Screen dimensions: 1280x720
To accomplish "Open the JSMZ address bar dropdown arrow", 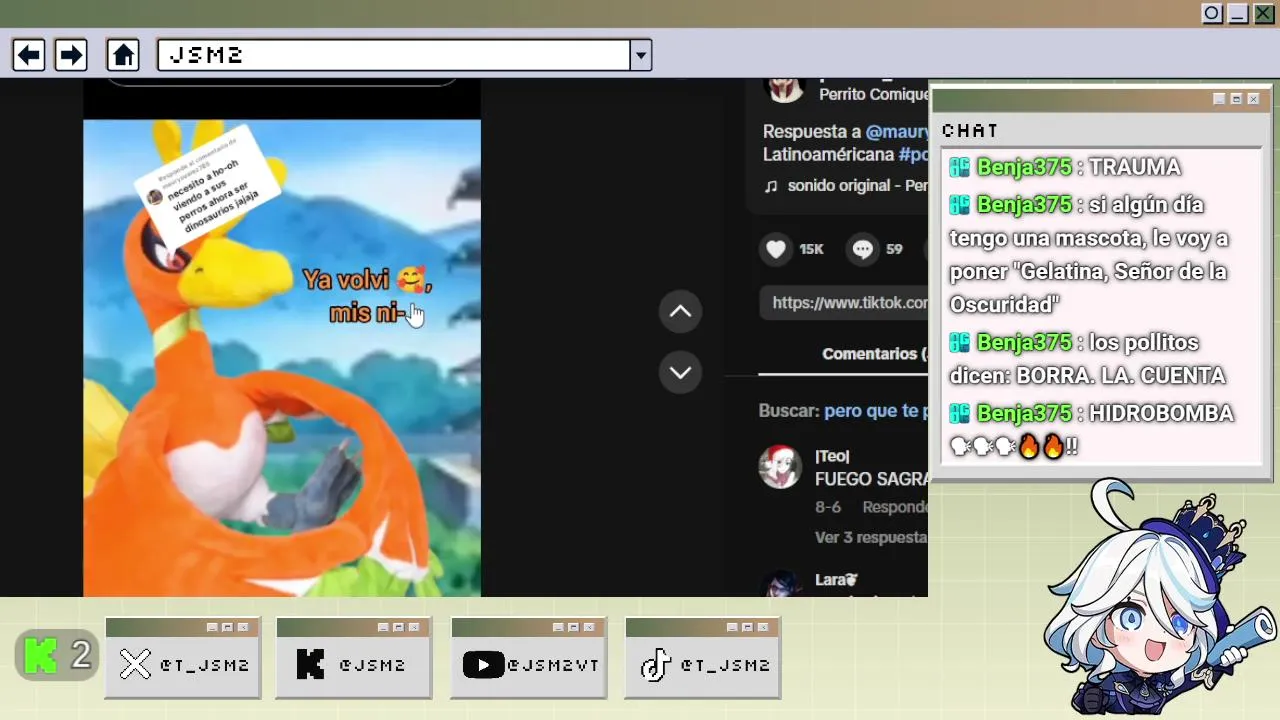I will pos(641,55).
